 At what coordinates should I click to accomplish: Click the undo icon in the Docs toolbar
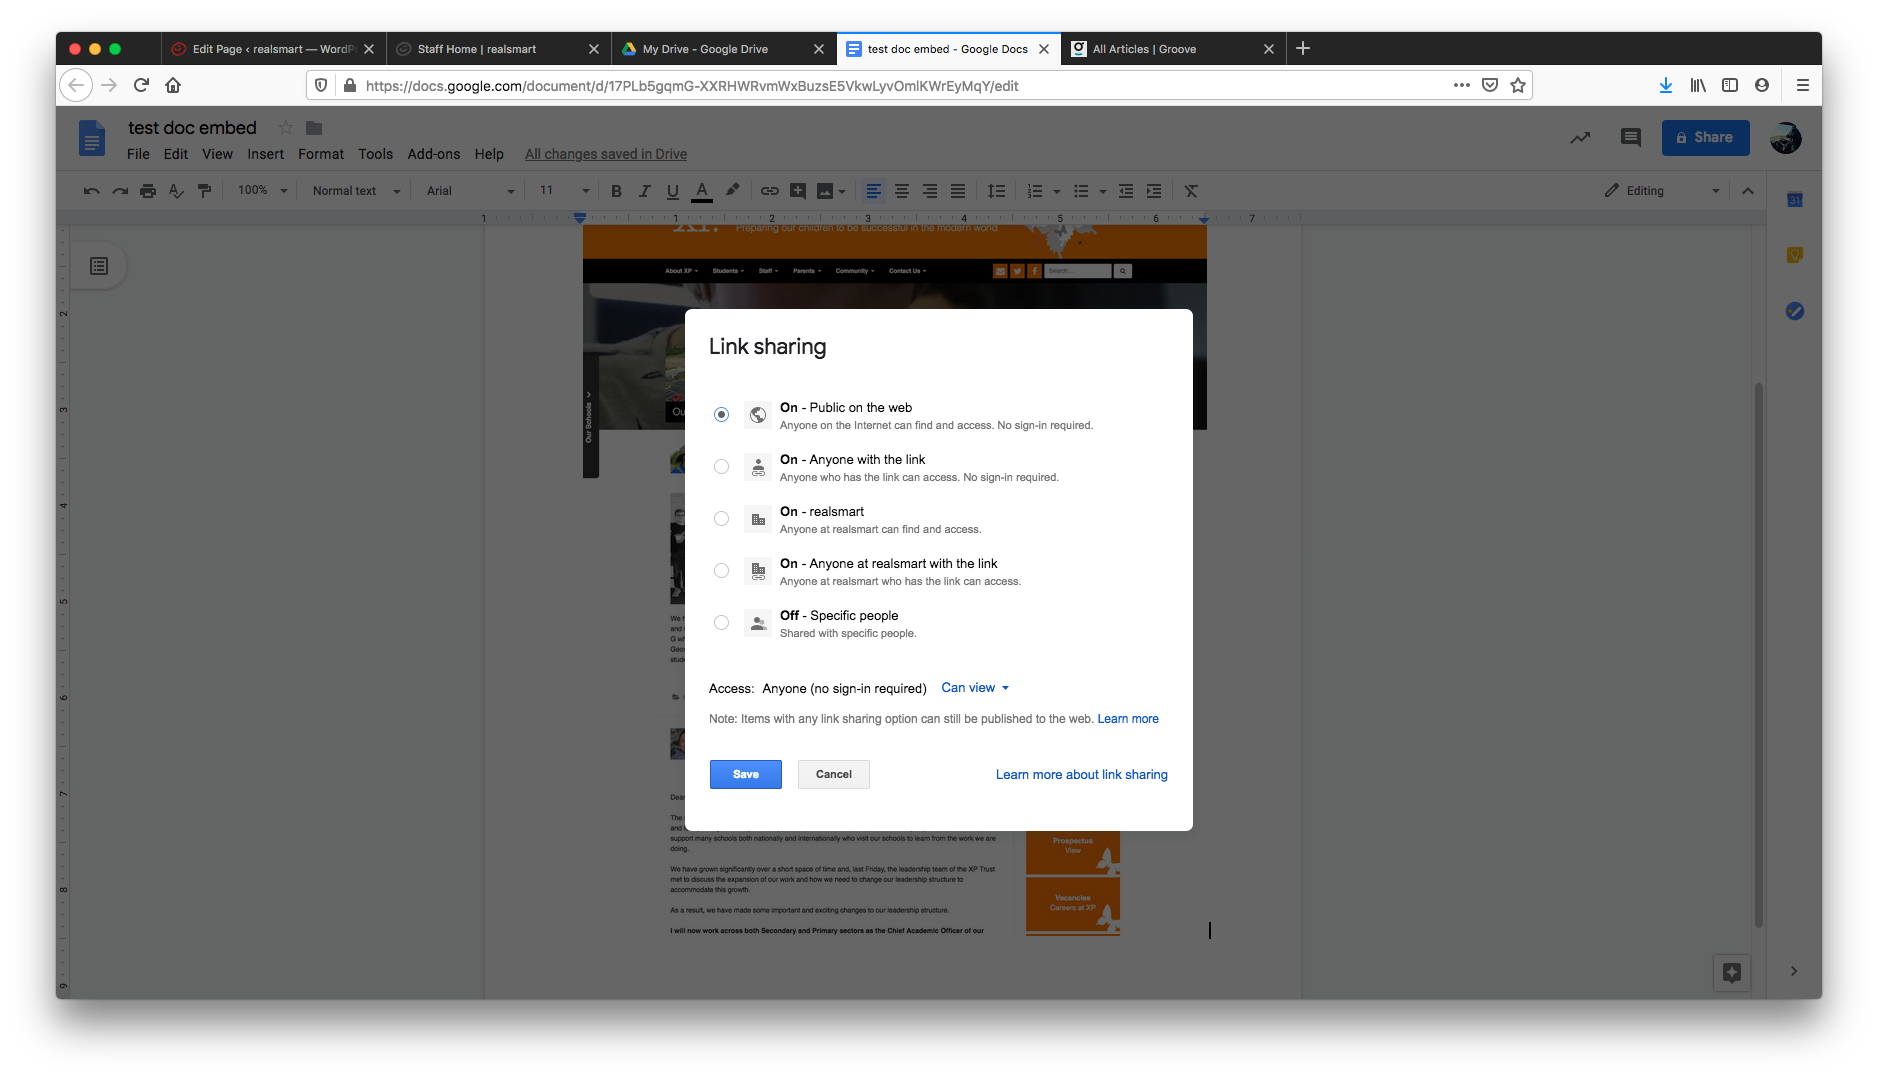point(92,191)
